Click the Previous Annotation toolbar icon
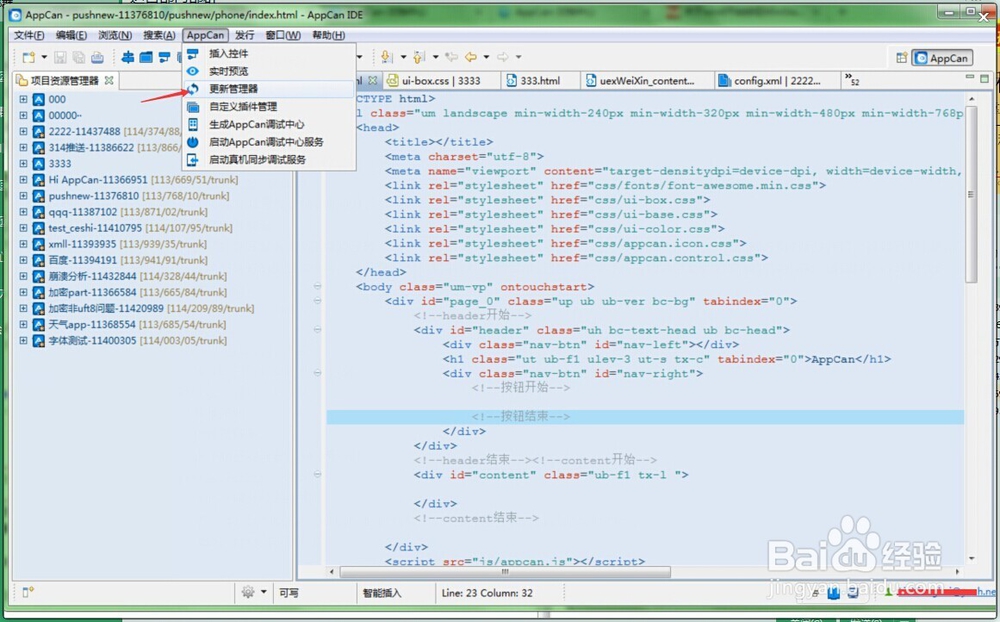Screen dimensions: 1000x622 [419, 57]
